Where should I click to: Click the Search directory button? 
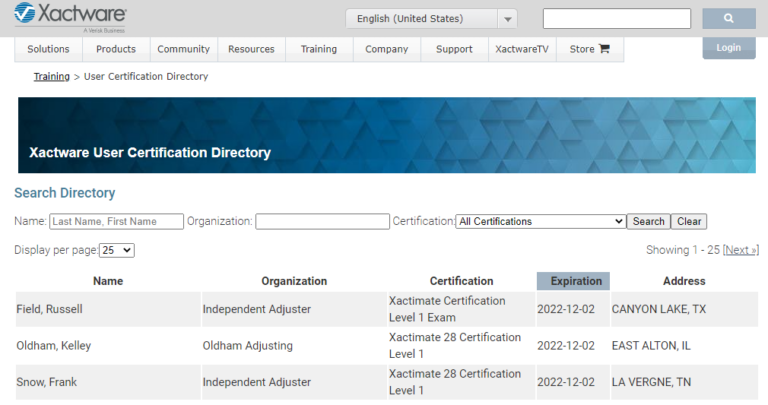pos(648,222)
